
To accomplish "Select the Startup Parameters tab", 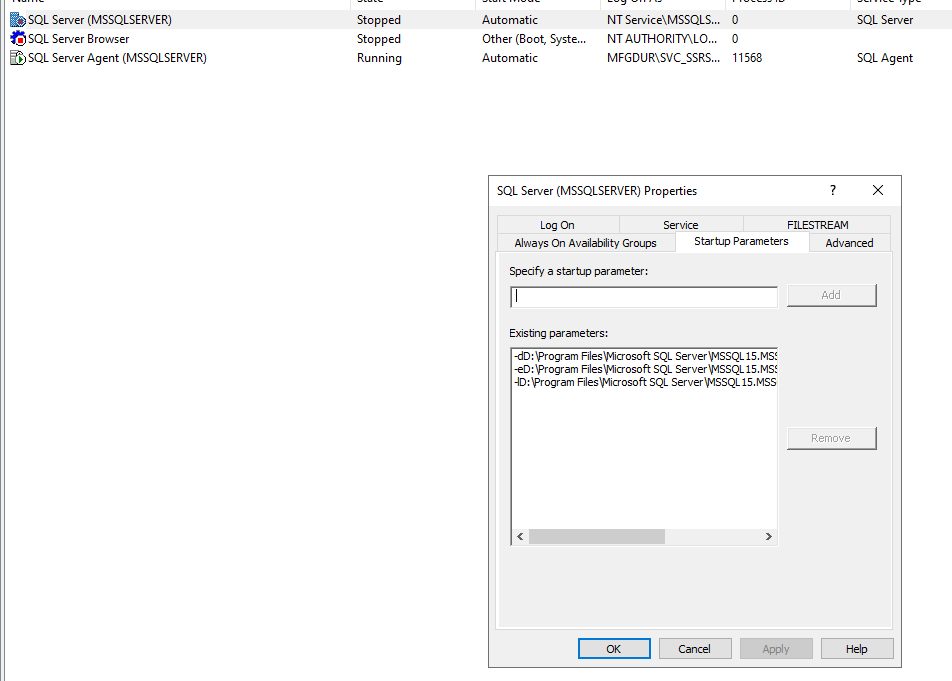I will [x=741, y=242].
